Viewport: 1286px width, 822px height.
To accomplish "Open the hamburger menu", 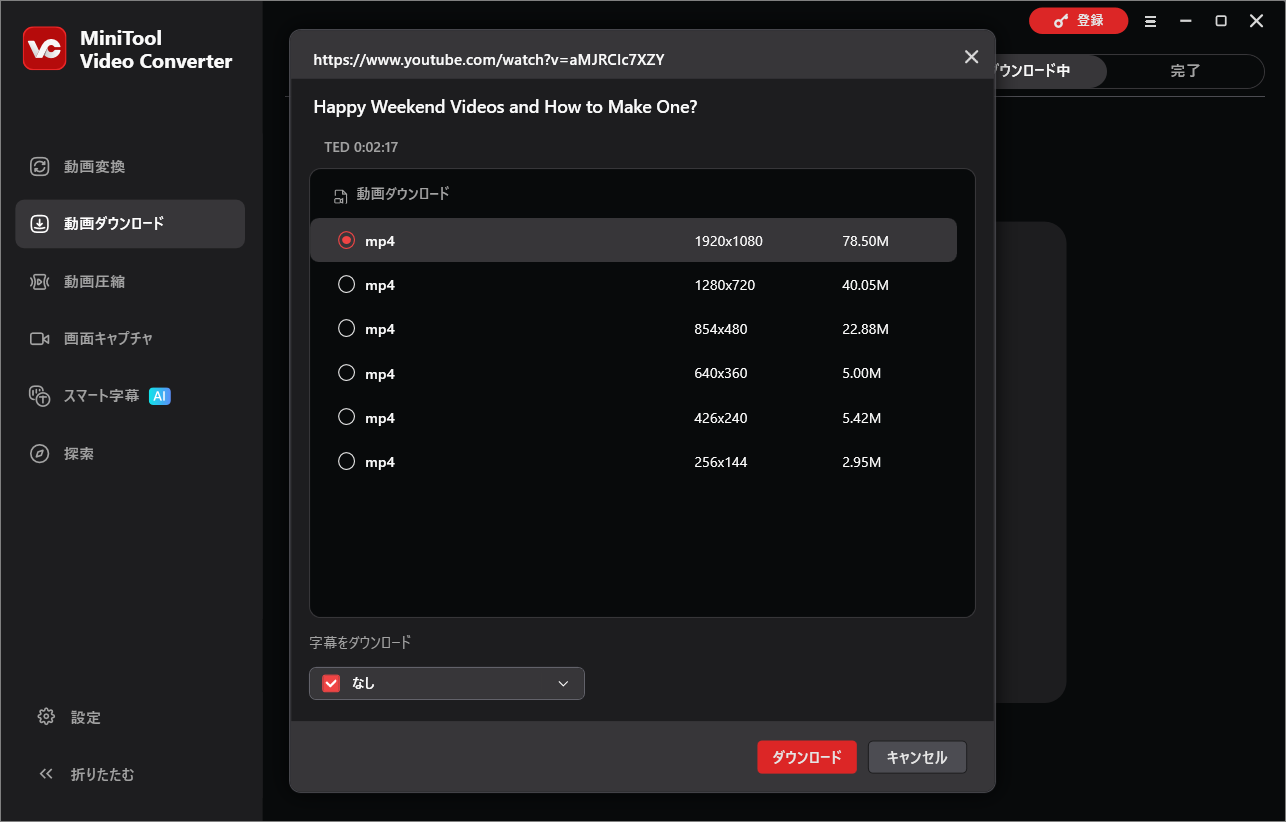I will 1150,21.
